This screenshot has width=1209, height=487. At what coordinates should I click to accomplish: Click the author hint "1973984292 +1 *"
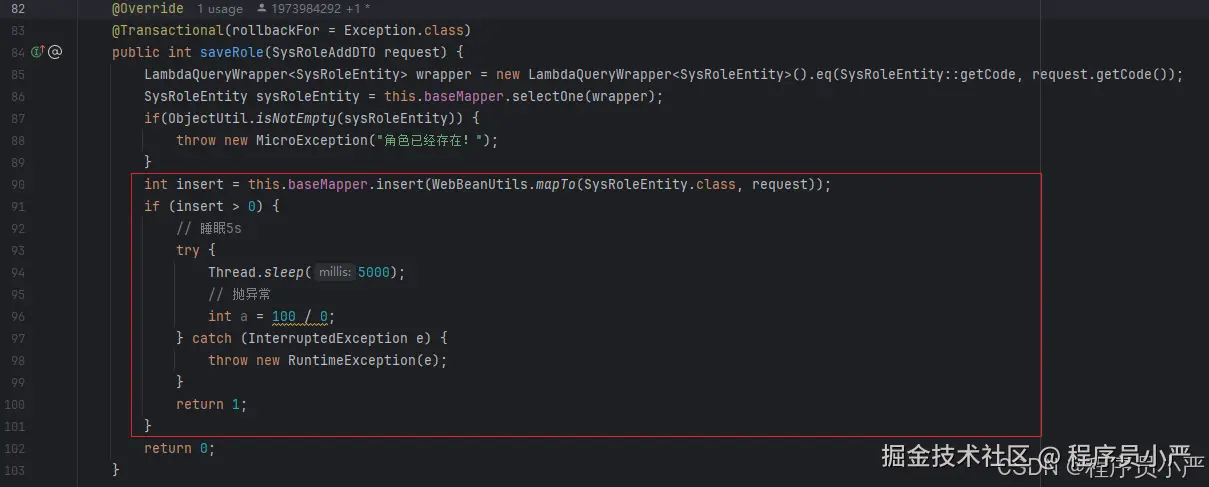[314, 8]
